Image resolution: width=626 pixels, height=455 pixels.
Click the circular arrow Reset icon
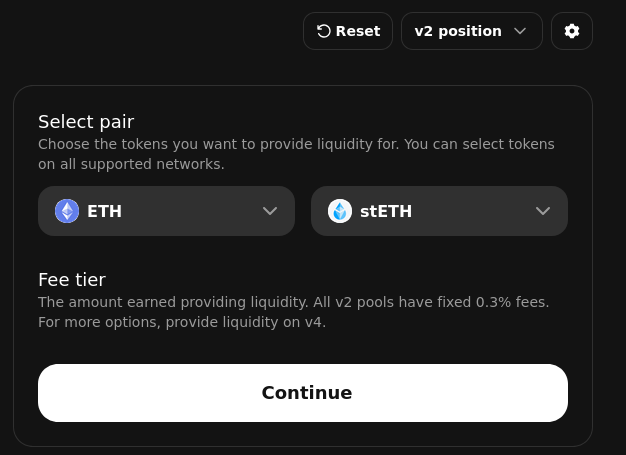(x=323, y=31)
